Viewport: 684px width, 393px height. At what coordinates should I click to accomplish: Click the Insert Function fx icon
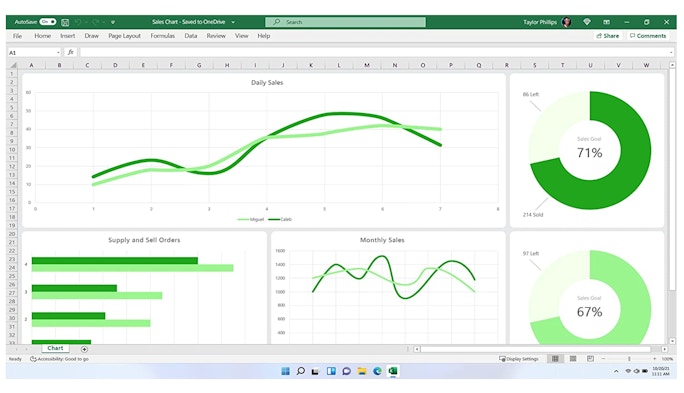point(71,52)
